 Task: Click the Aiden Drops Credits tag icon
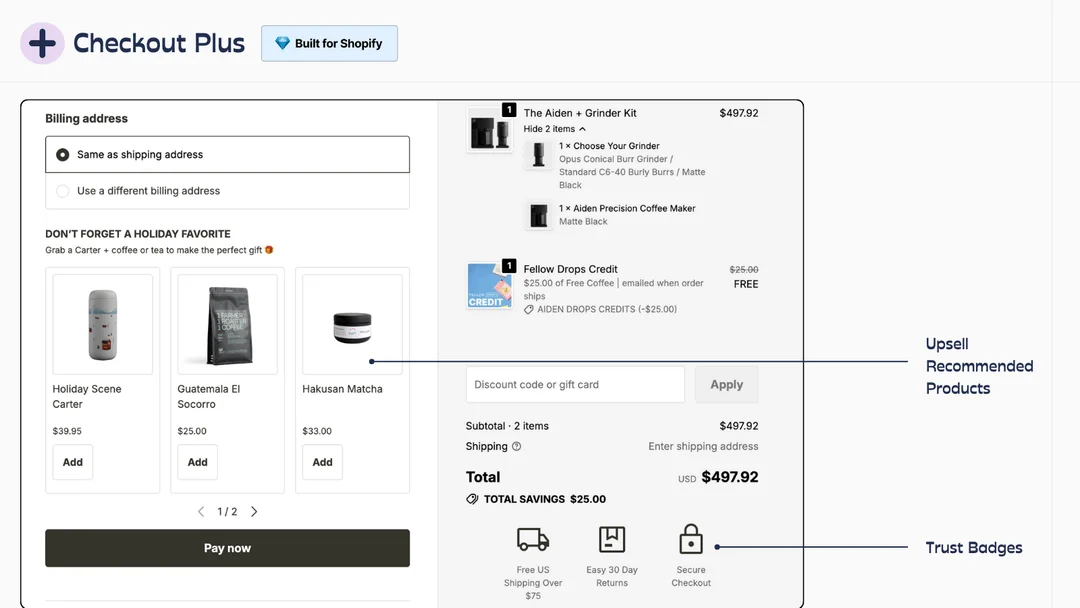528,310
